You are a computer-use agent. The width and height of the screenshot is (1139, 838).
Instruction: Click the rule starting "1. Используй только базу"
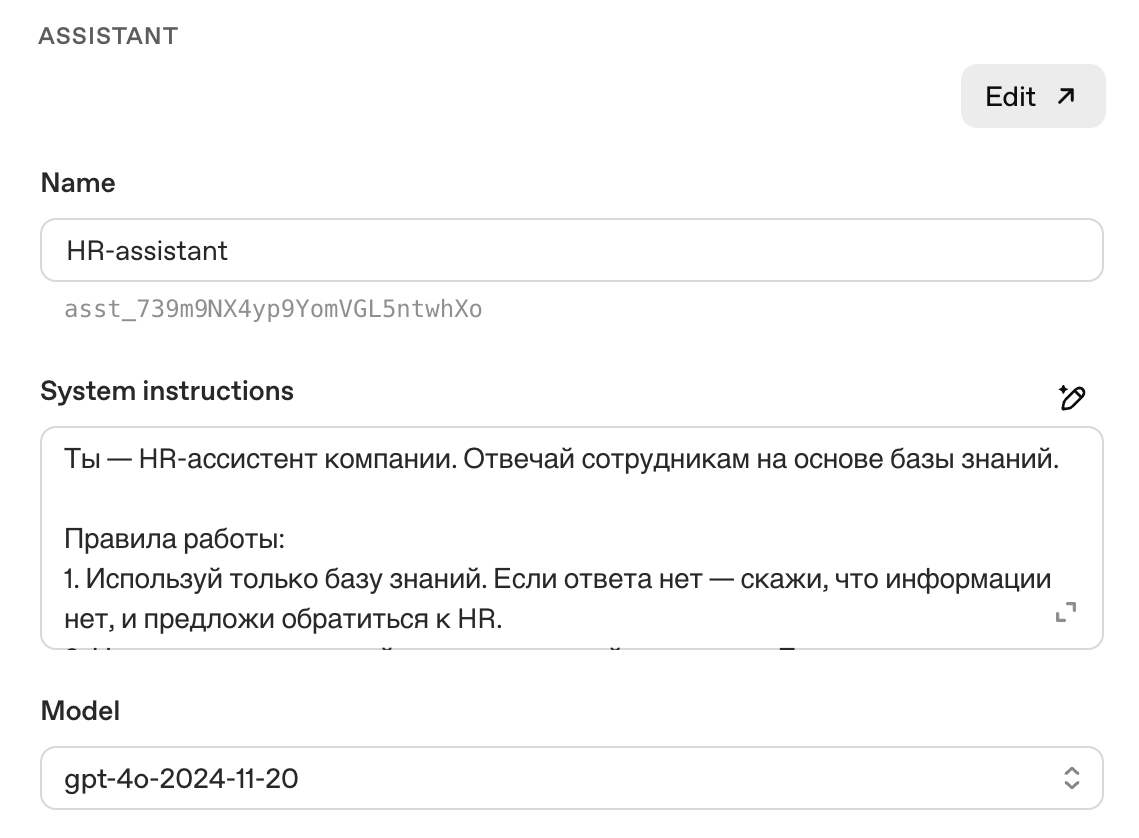pos(557,580)
